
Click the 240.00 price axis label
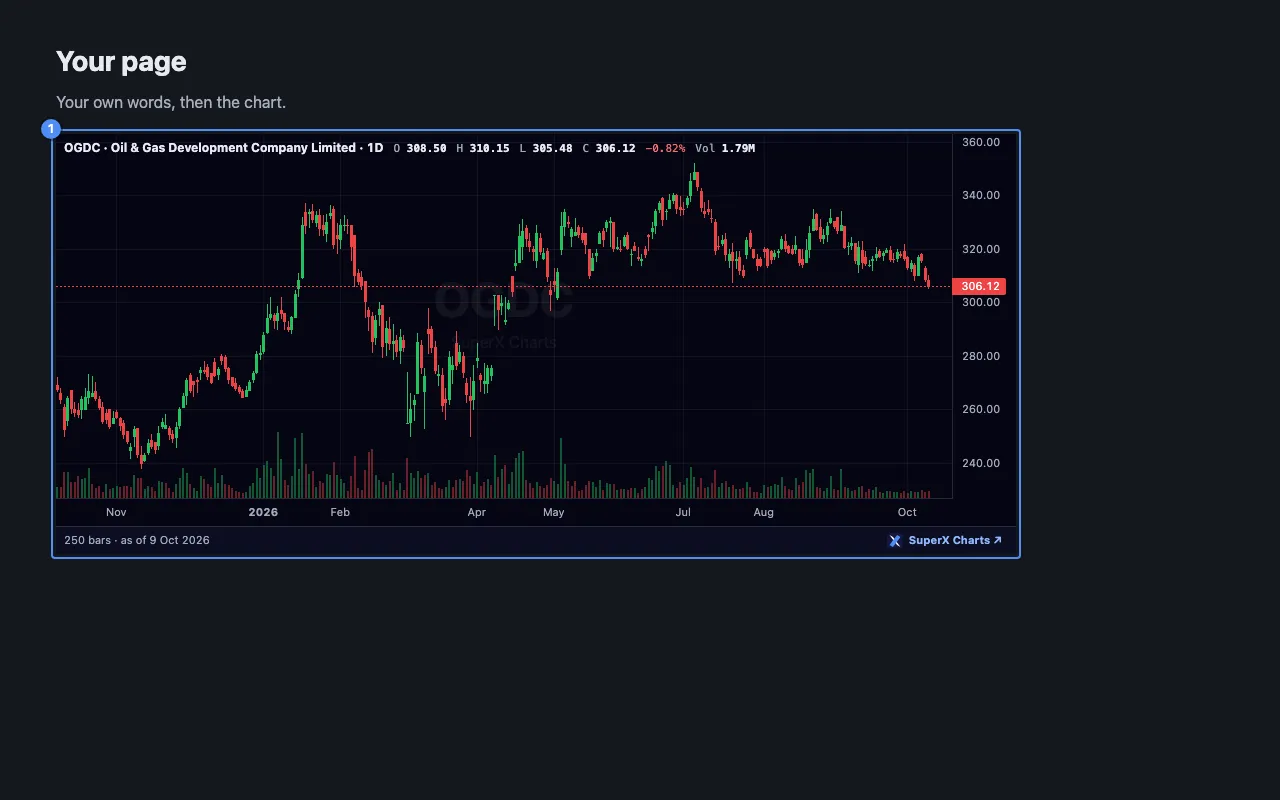coord(980,463)
